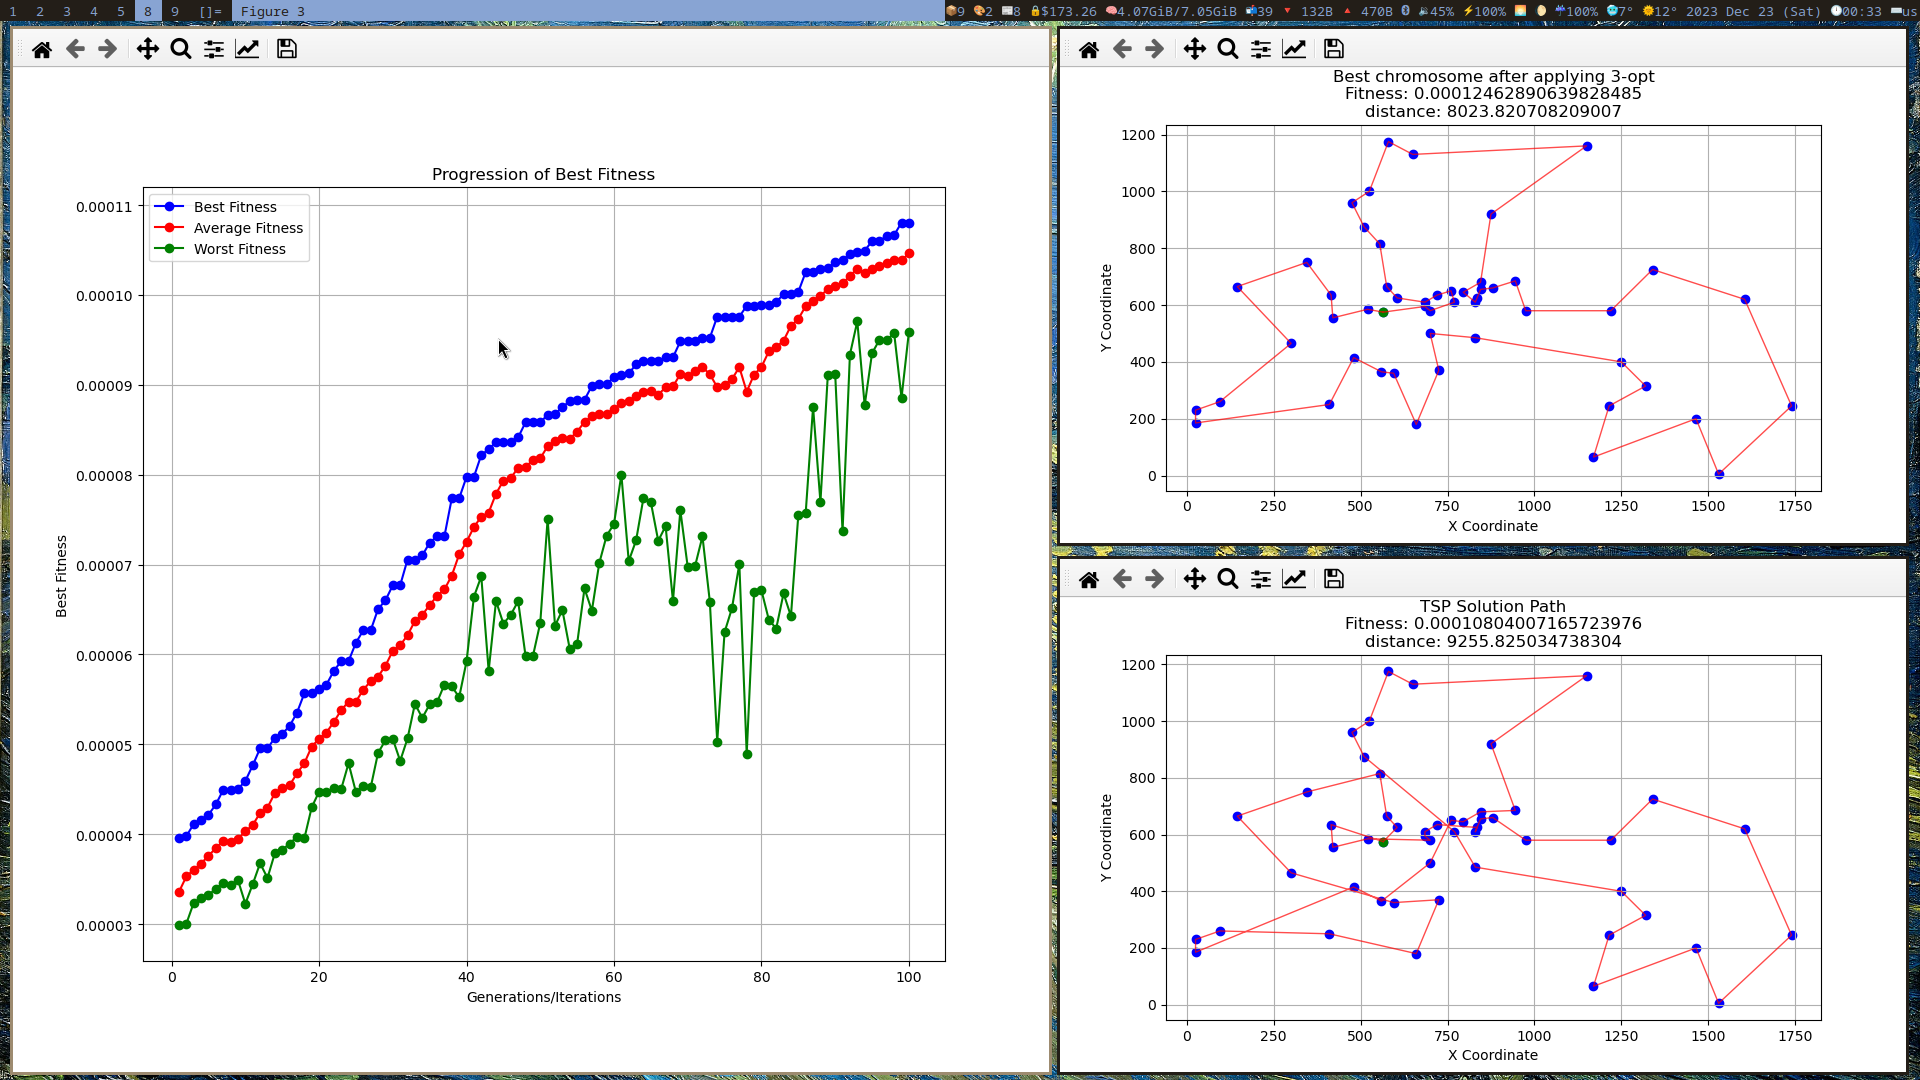Click the Worst Fitness legend entry

click(239, 249)
